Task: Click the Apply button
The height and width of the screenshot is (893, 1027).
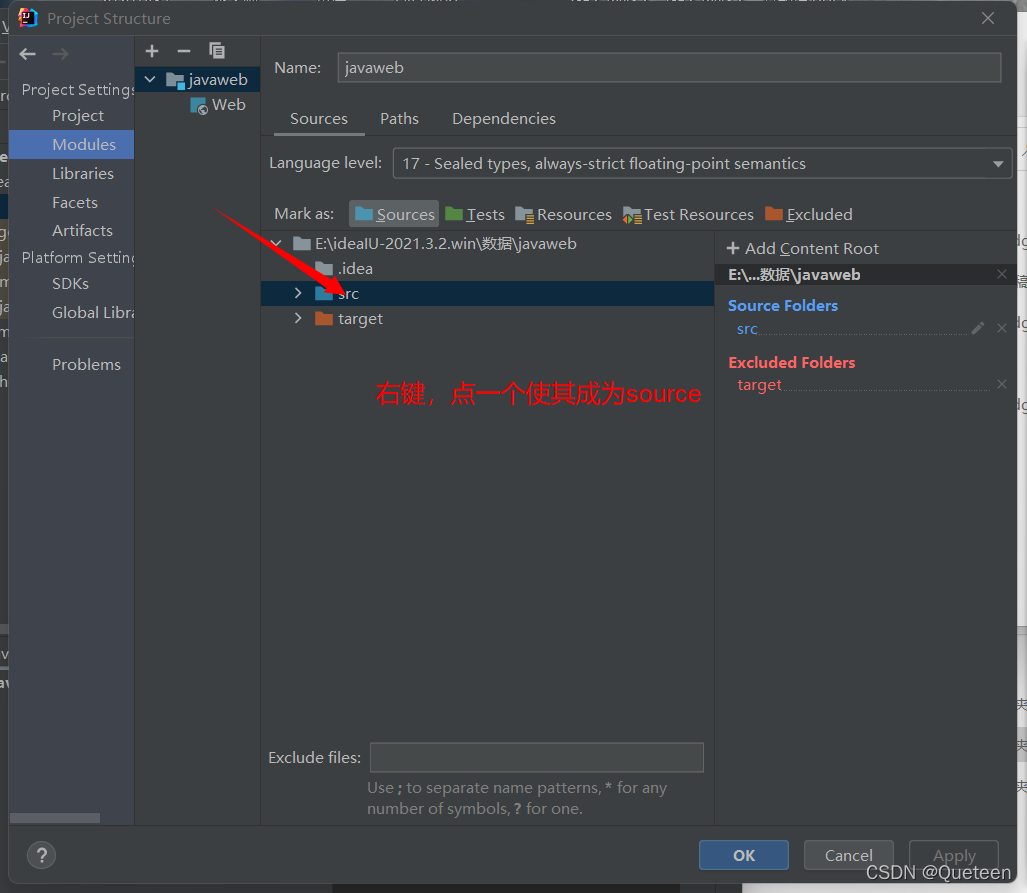Action: pos(954,855)
